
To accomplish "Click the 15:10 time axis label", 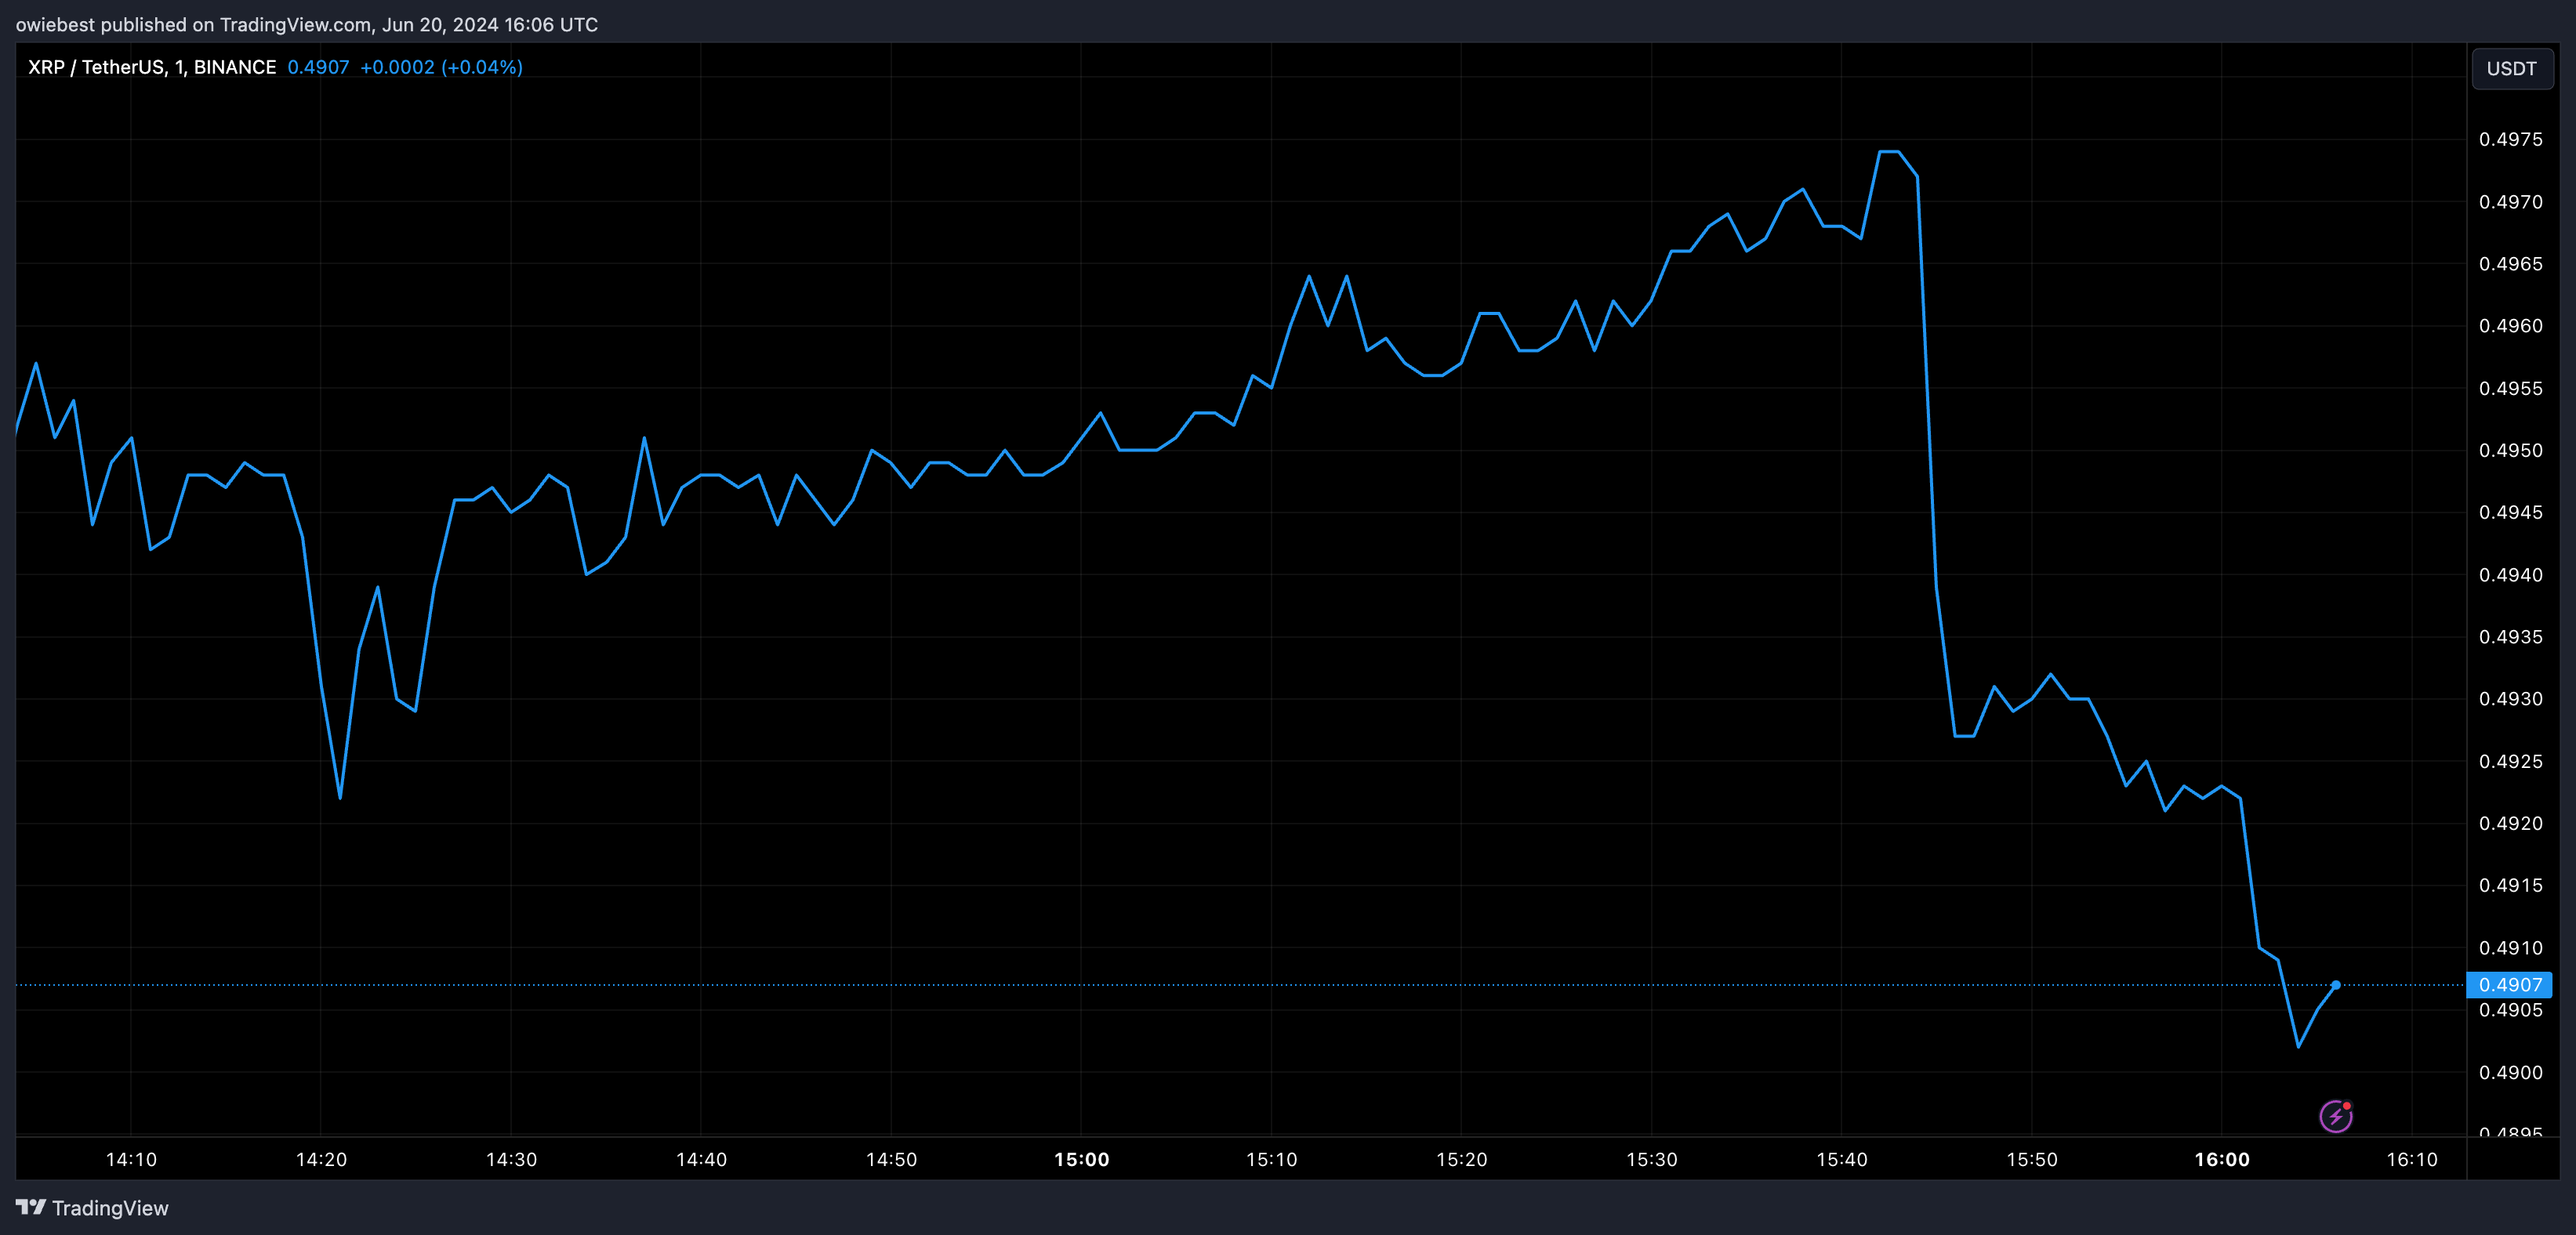I will point(1271,1160).
